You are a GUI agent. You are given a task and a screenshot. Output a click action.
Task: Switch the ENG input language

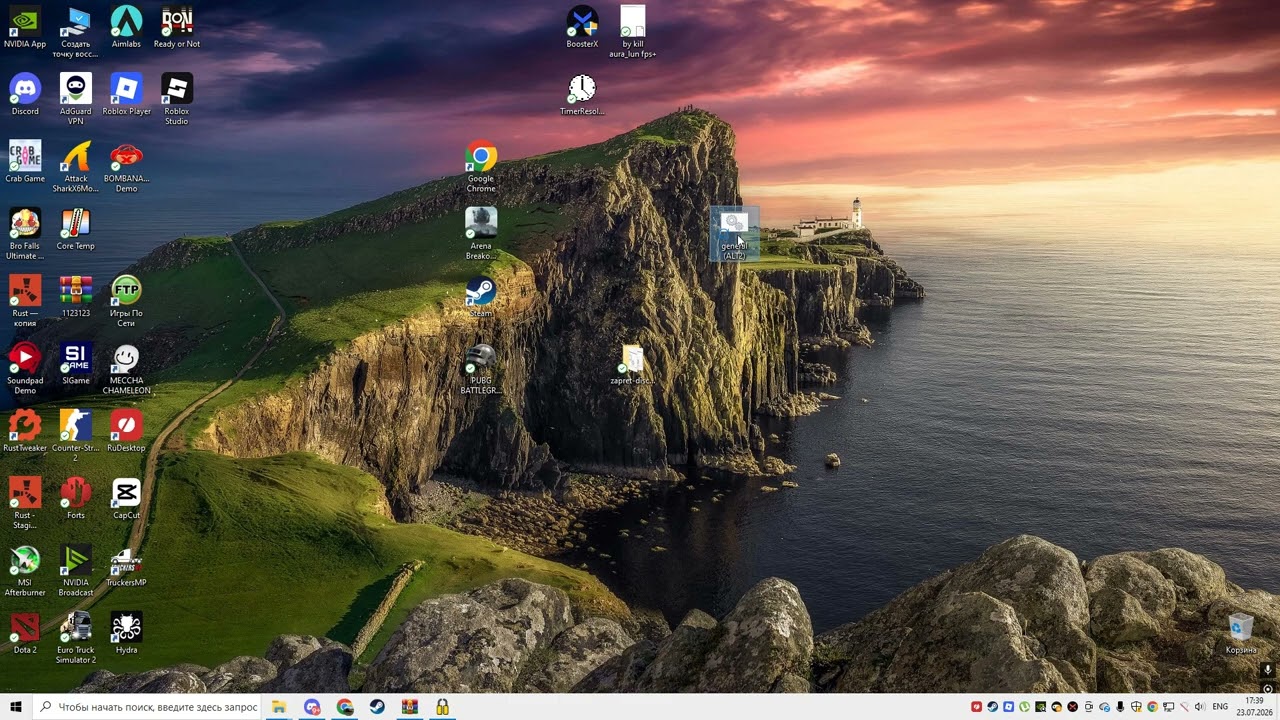click(1220, 707)
